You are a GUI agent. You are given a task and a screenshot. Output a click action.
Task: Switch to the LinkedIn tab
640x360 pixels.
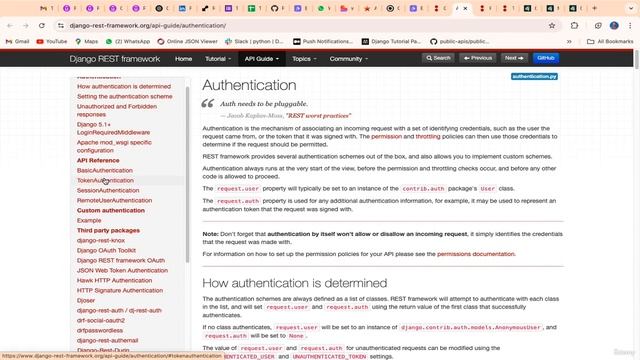pyautogui.click(x=182, y=8)
